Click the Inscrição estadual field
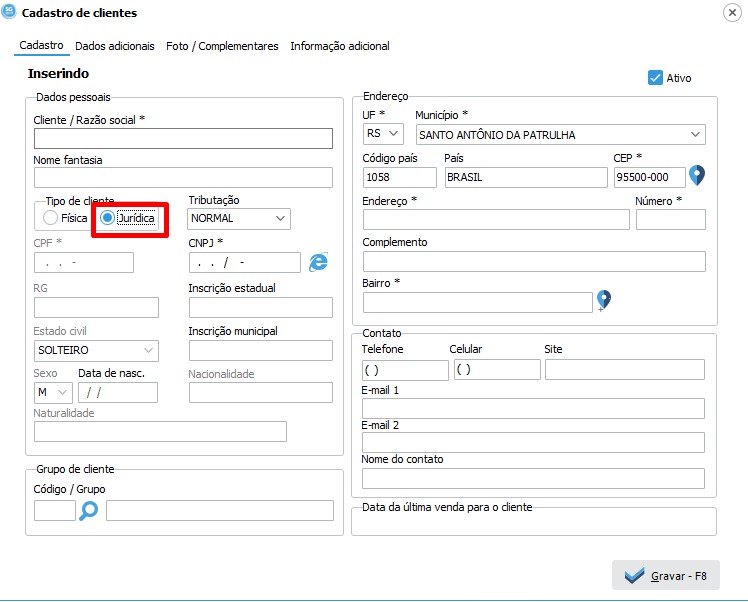This screenshot has width=748, height=602. tap(260, 307)
